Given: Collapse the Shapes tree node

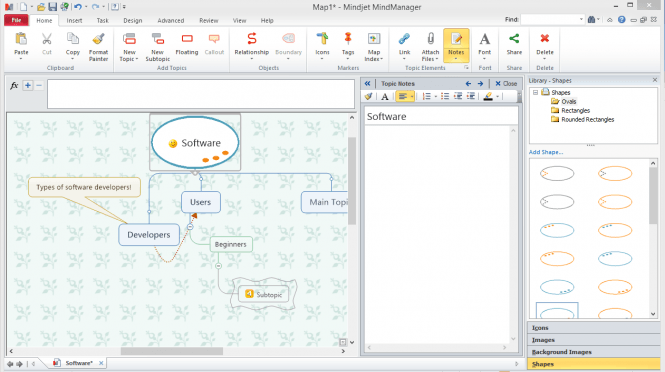Looking at the screenshot, I should [535, 92].
